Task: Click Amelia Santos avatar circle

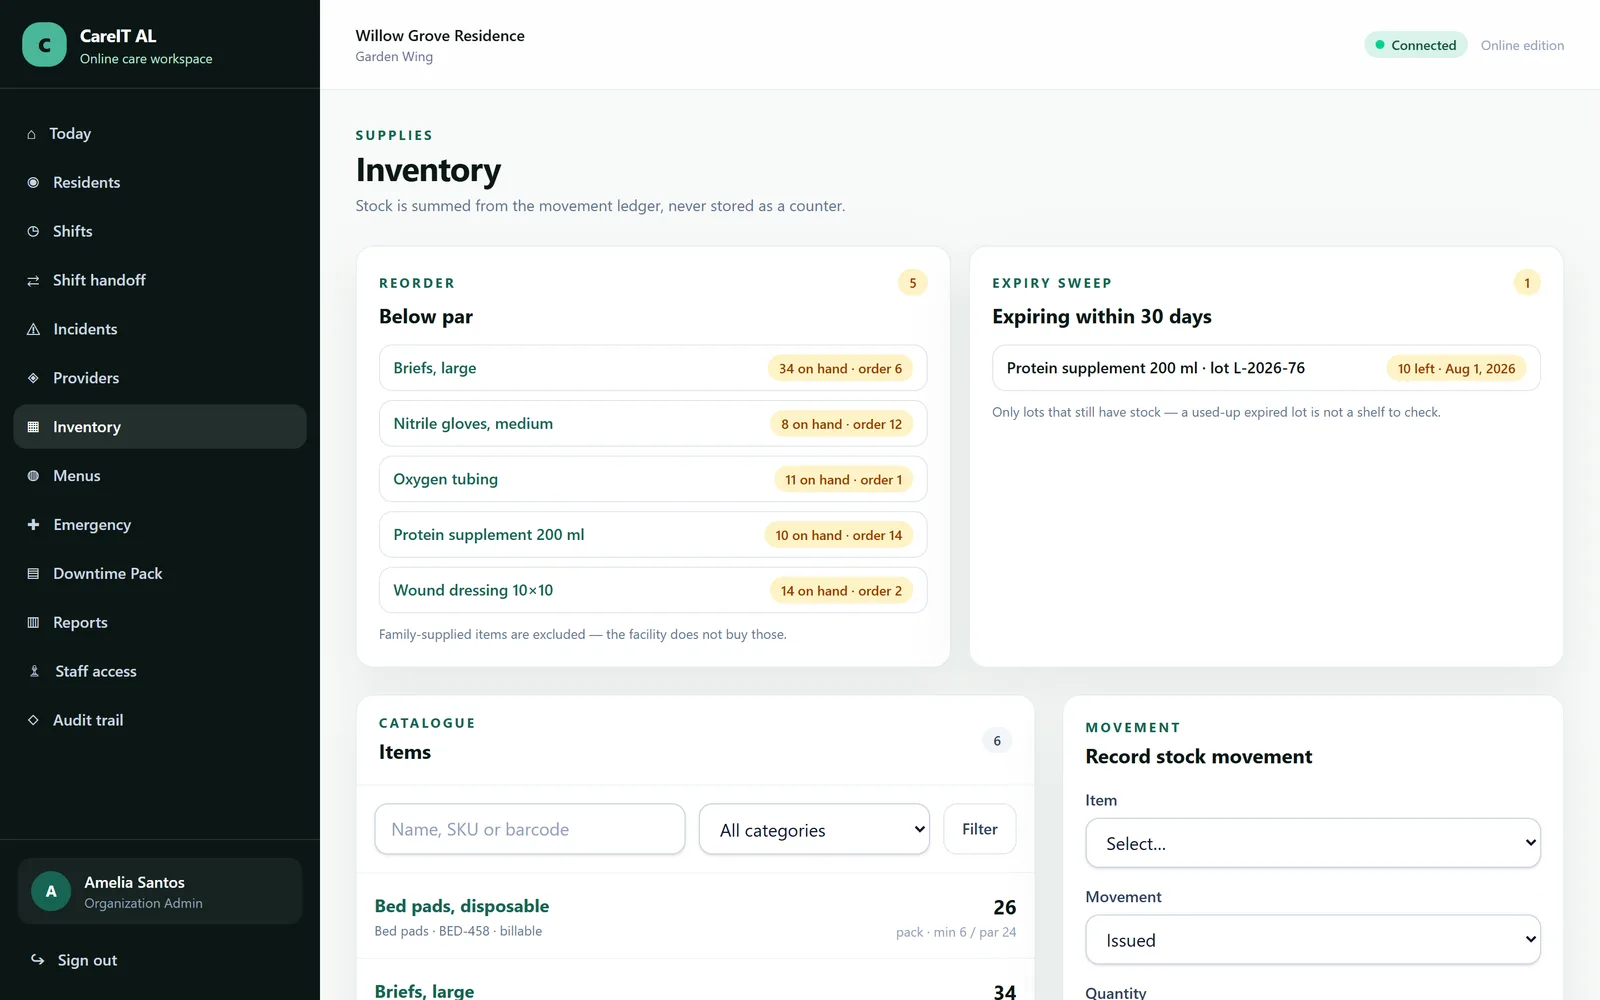Action: 51,891
